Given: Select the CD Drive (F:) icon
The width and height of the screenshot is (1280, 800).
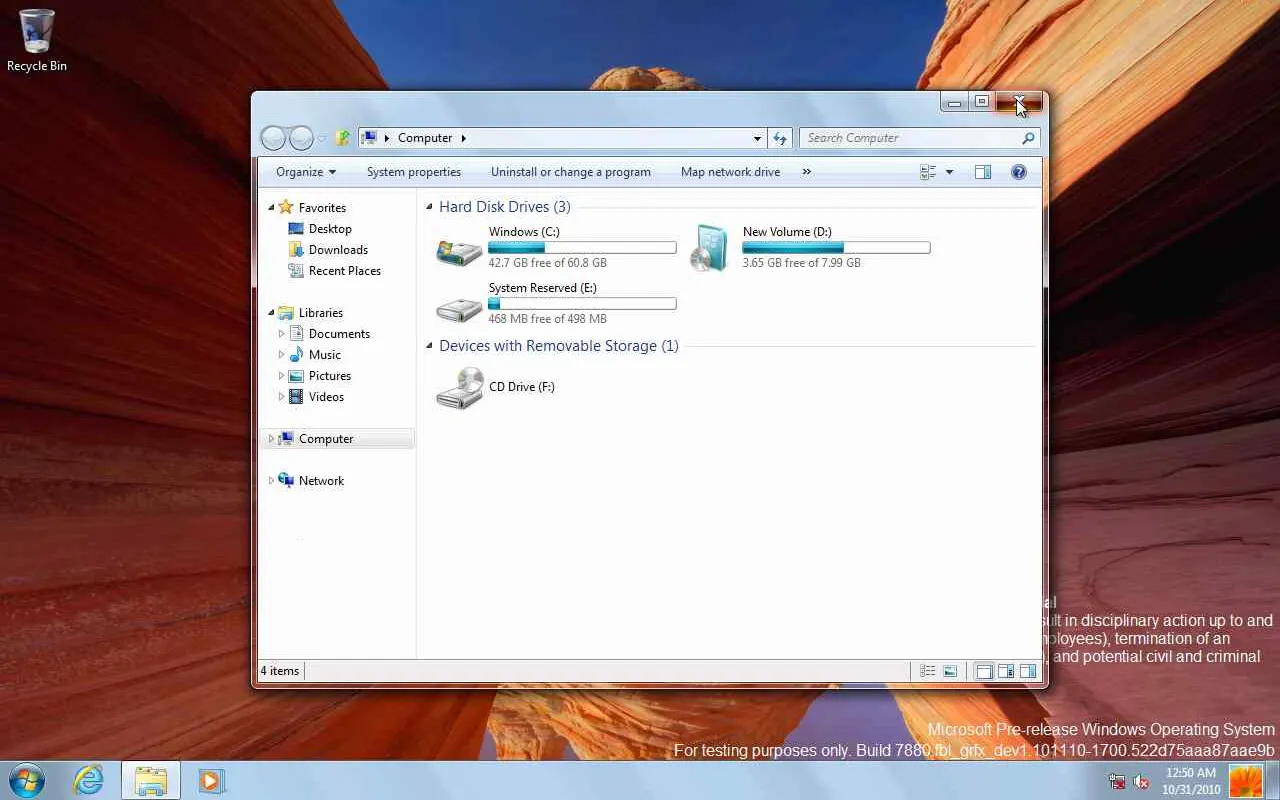Looking at the screenshot, I should [460, 387].
